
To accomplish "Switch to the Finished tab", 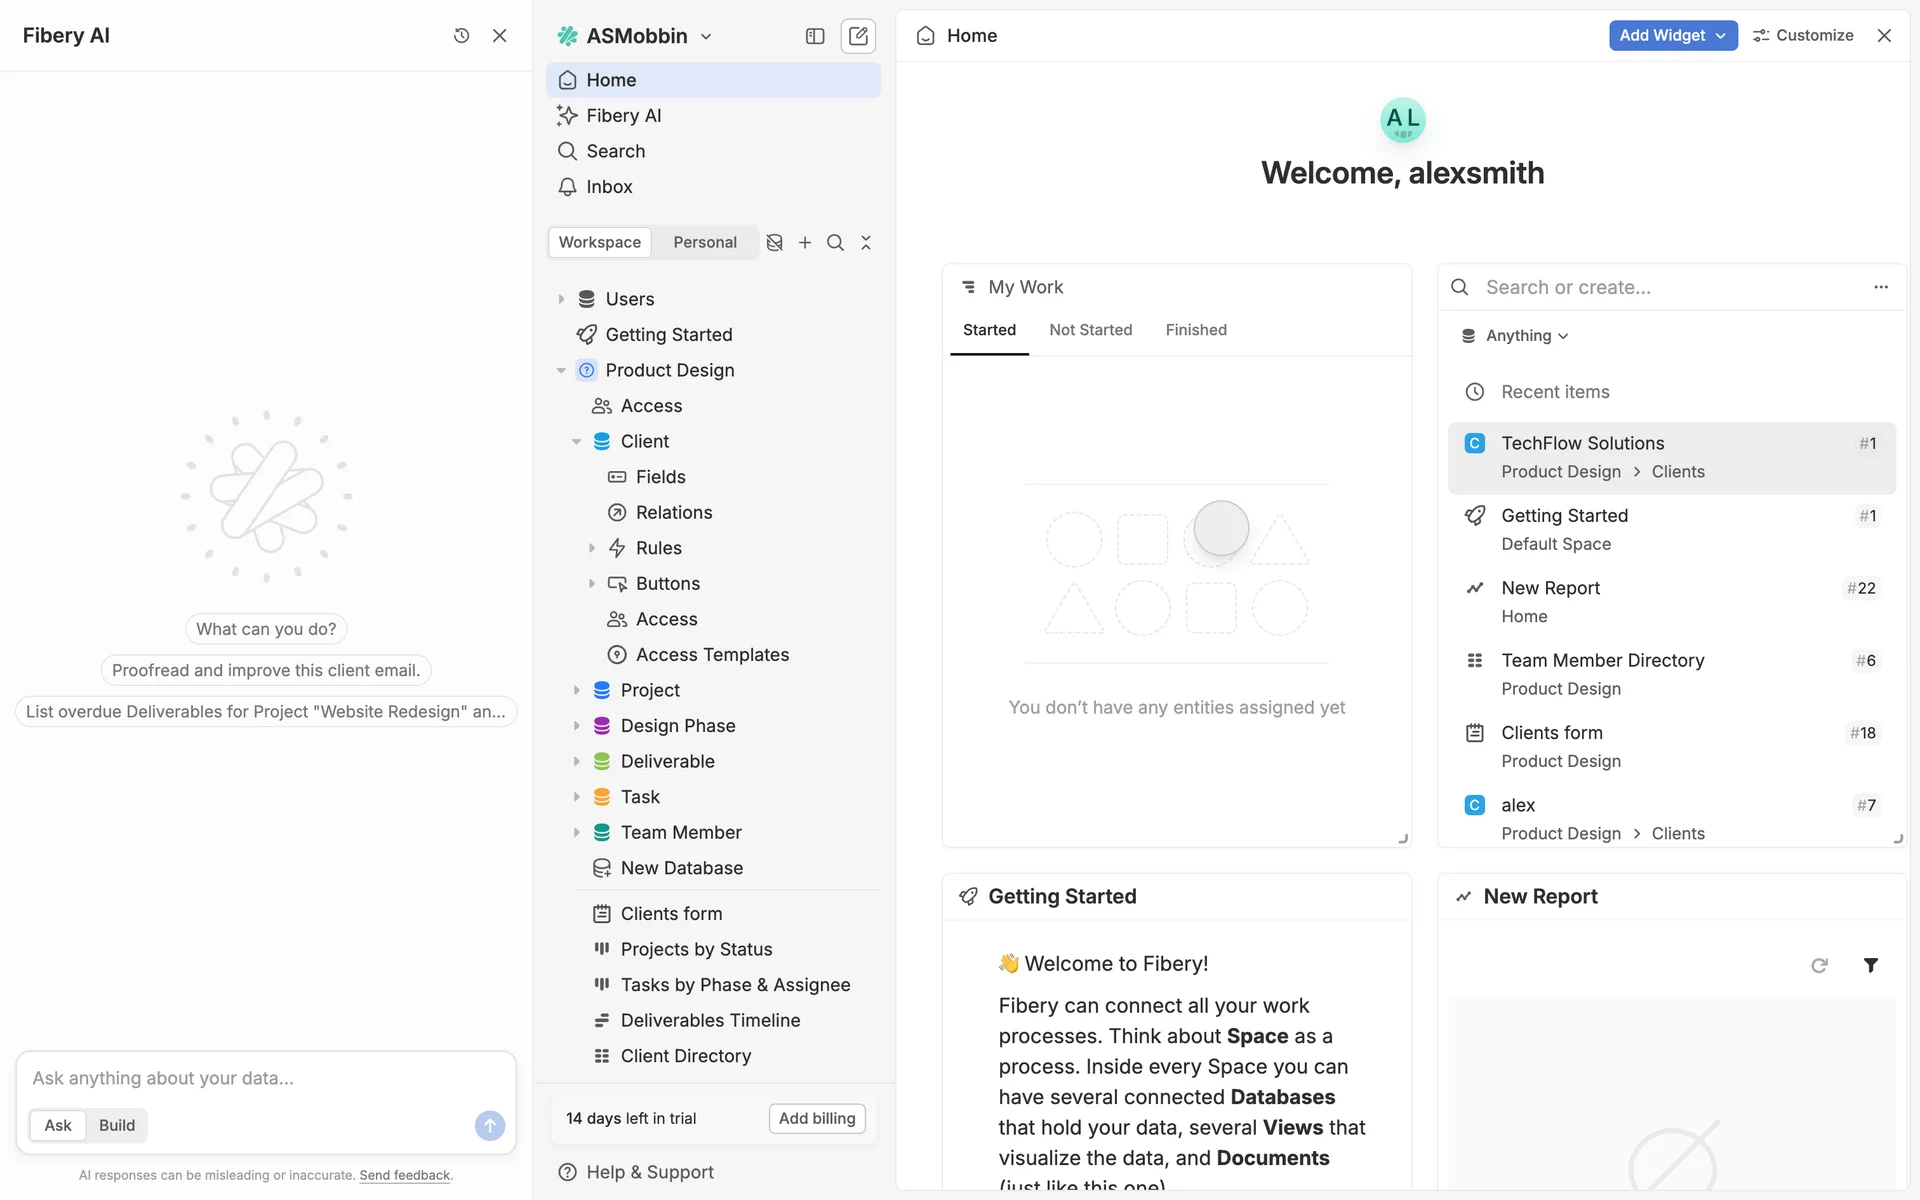I will point(1195,330).
